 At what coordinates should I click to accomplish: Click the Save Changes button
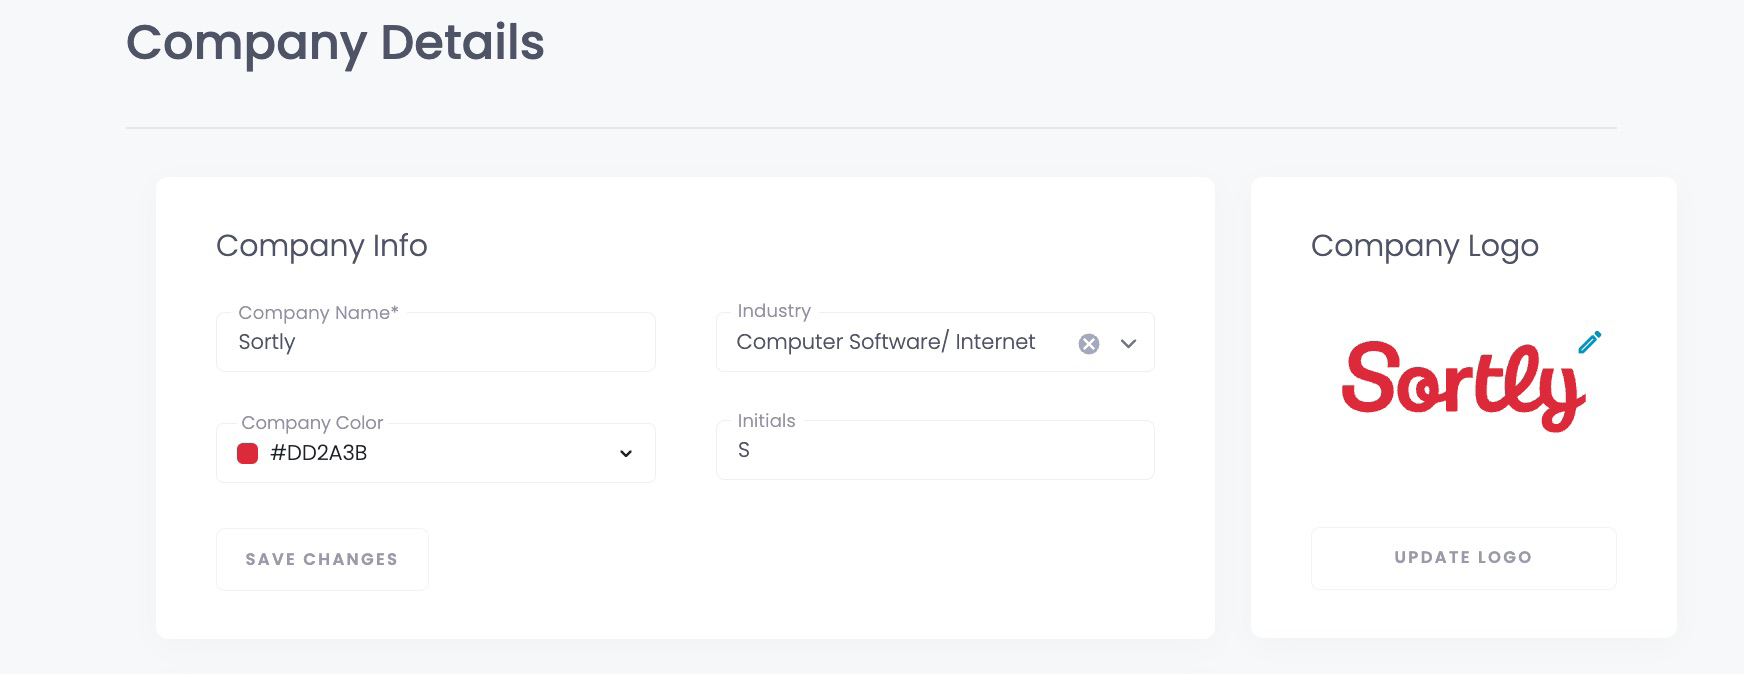pyautogui.click(x=322, y=559)
